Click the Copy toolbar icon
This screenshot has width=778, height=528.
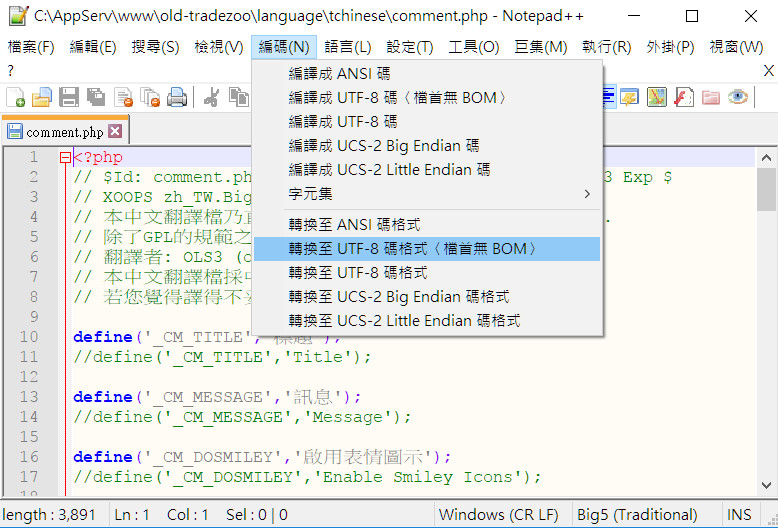click(x=239, y=97)
